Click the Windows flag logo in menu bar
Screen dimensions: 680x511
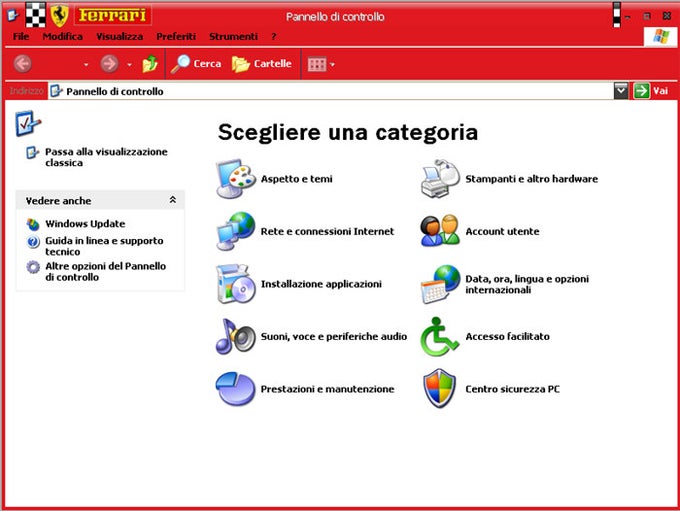[660, 36]
